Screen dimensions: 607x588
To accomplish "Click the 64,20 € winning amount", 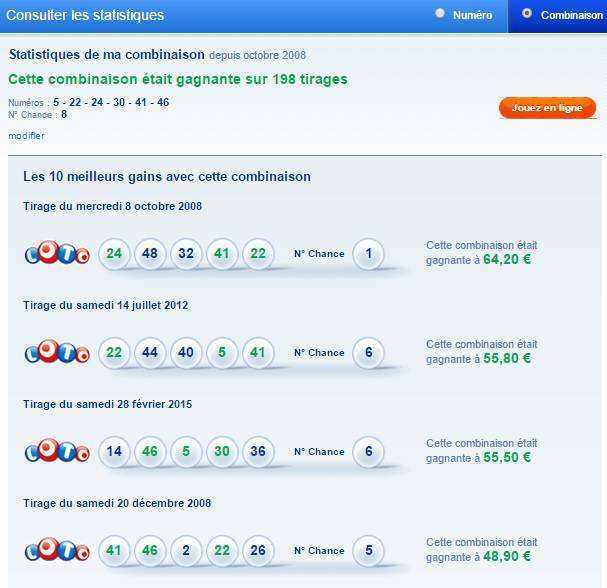I will [507, 260].
